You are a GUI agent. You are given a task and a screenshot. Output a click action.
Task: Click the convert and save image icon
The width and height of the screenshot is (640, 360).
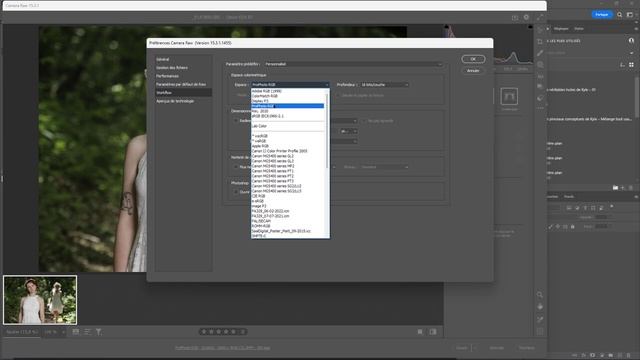pyautogui.click(x=515, y=18)
